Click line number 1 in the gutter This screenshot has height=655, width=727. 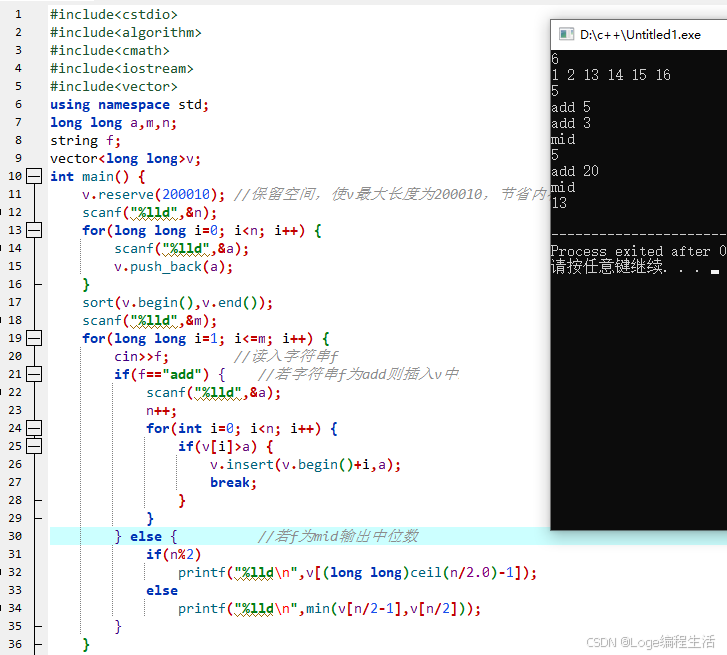pos(18,15)
